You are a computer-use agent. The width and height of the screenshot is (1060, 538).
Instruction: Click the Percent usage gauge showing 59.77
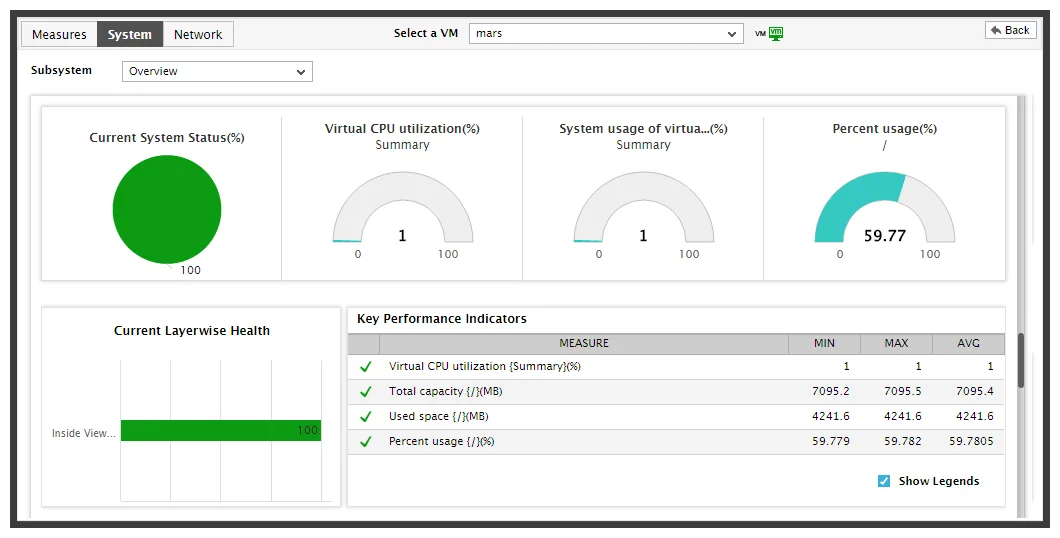coord(884,207)
